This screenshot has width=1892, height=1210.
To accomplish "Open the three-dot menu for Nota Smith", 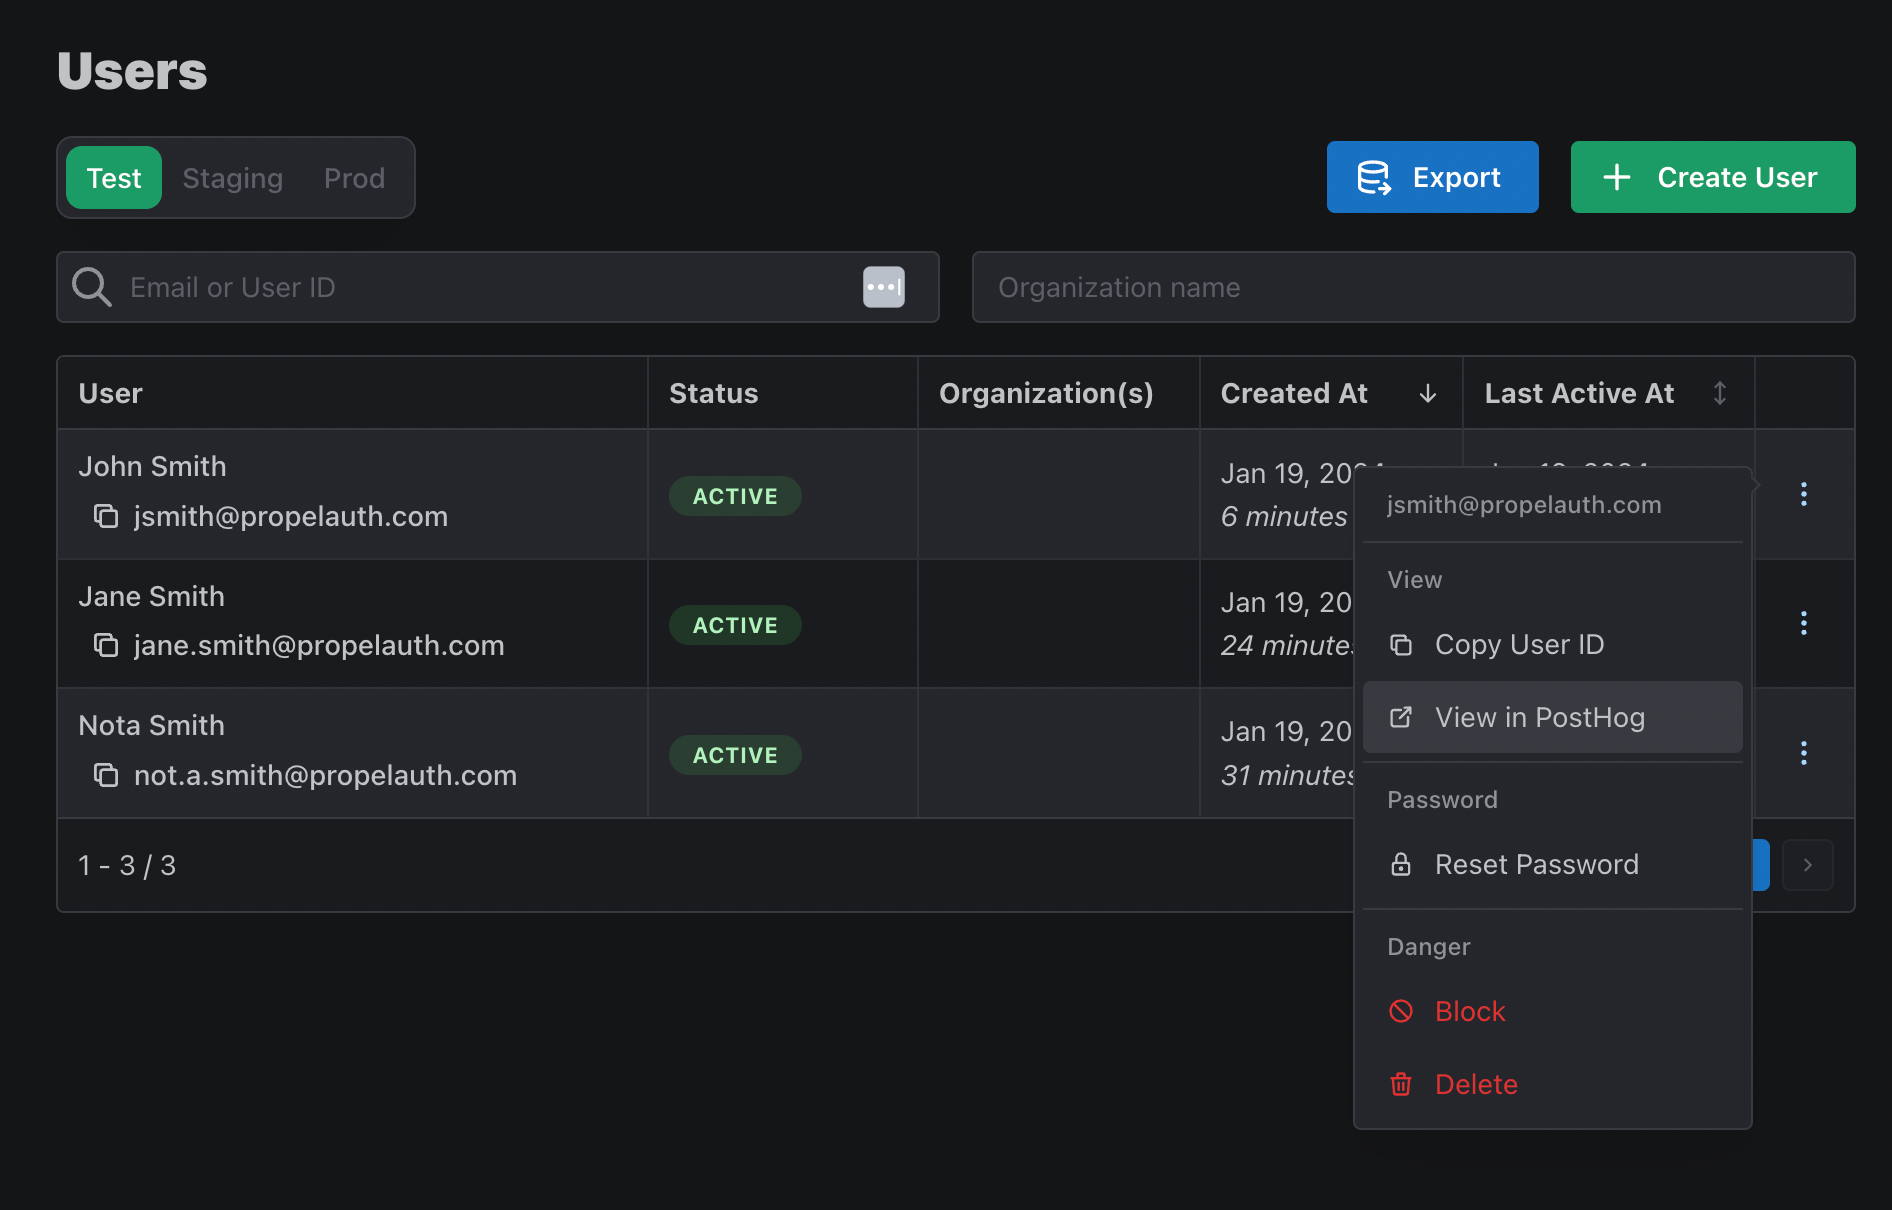I will (1804, 753).
